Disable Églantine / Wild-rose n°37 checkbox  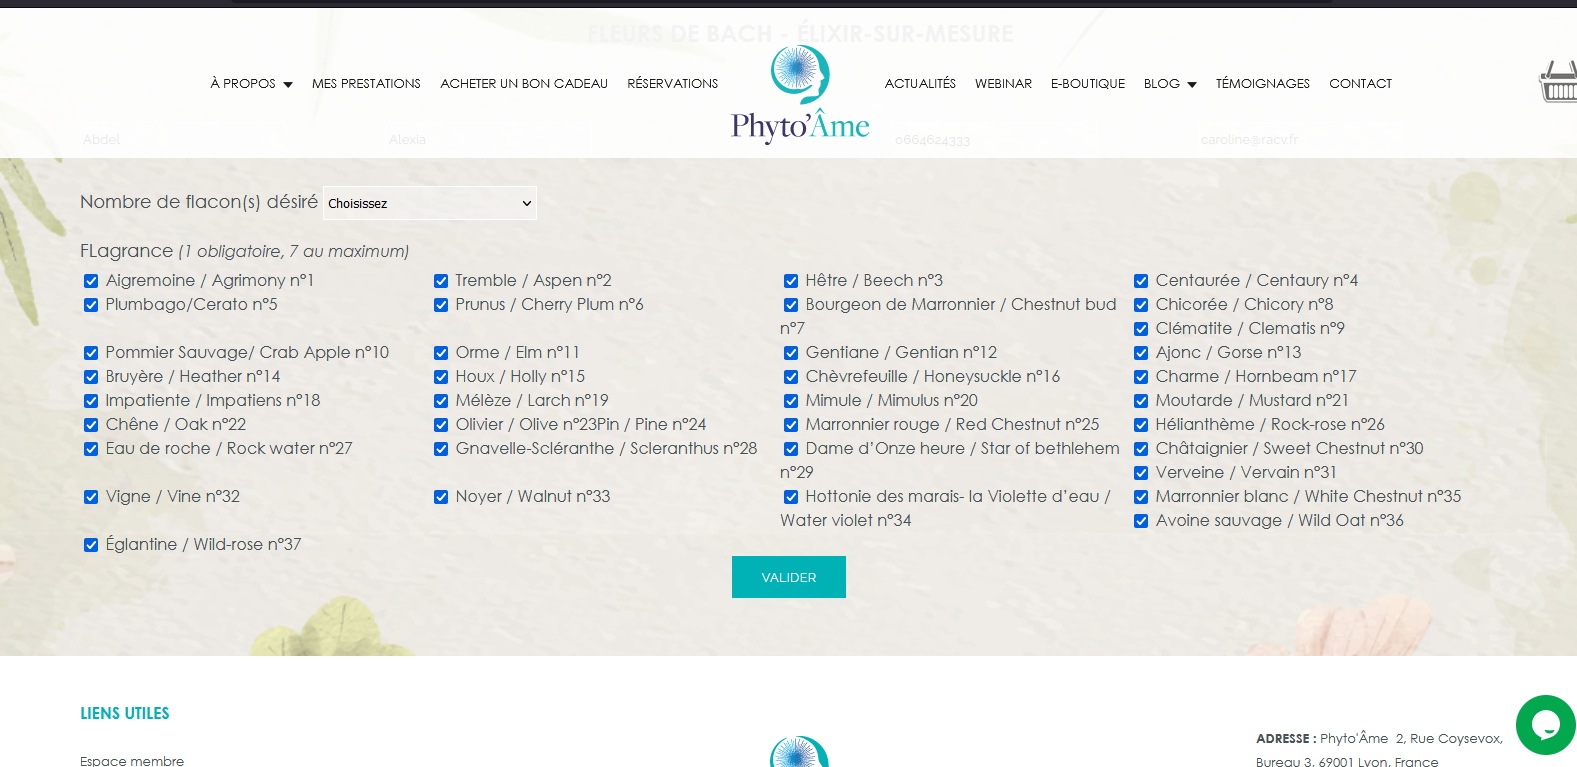coord(91,545)
